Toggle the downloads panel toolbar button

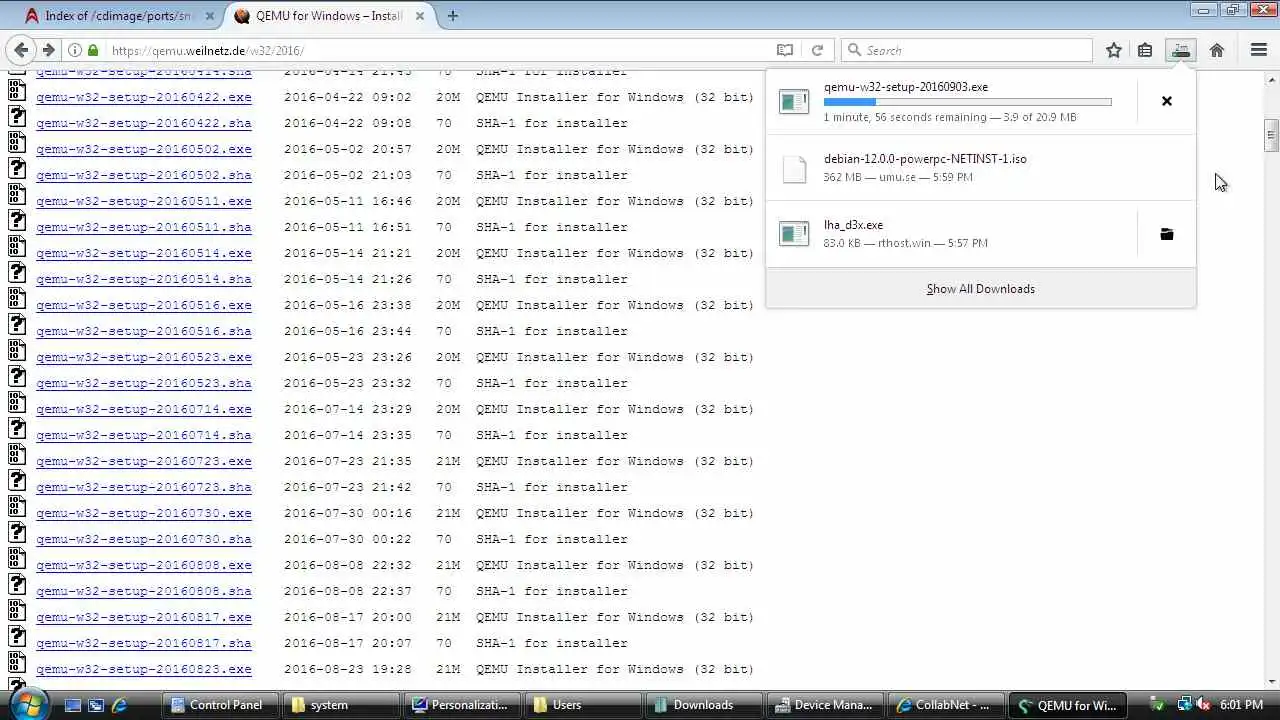pyautogui.click(x=1181, y=50)
